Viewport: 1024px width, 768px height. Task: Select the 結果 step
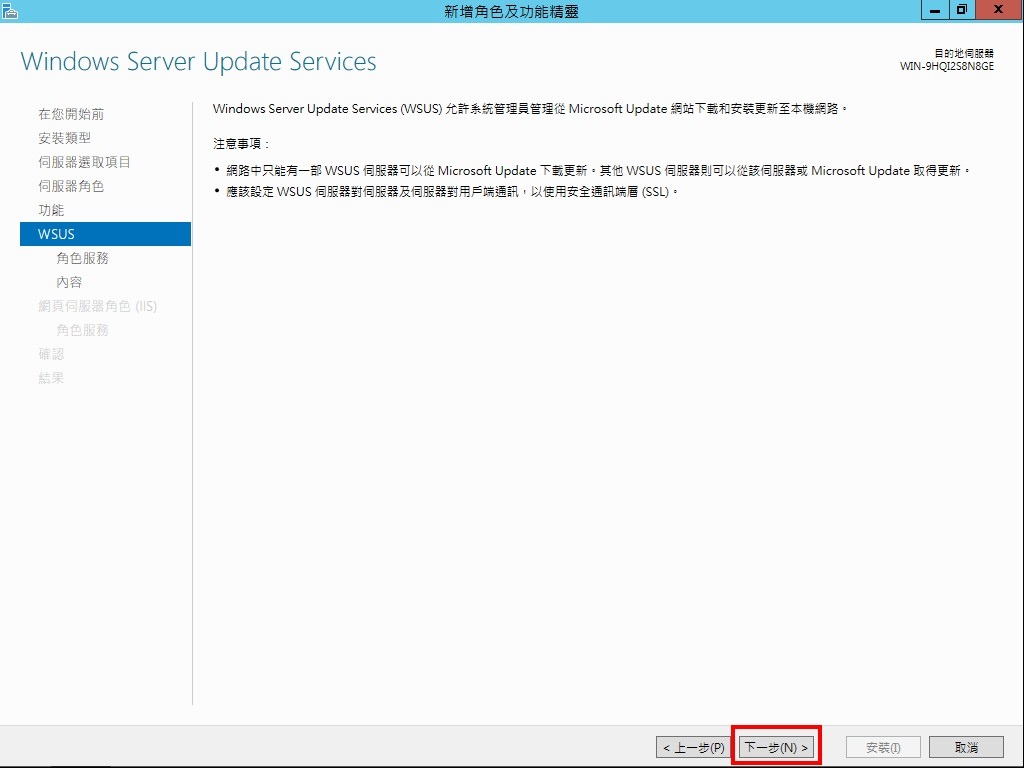pyautogui.click(x=51, y=378)
